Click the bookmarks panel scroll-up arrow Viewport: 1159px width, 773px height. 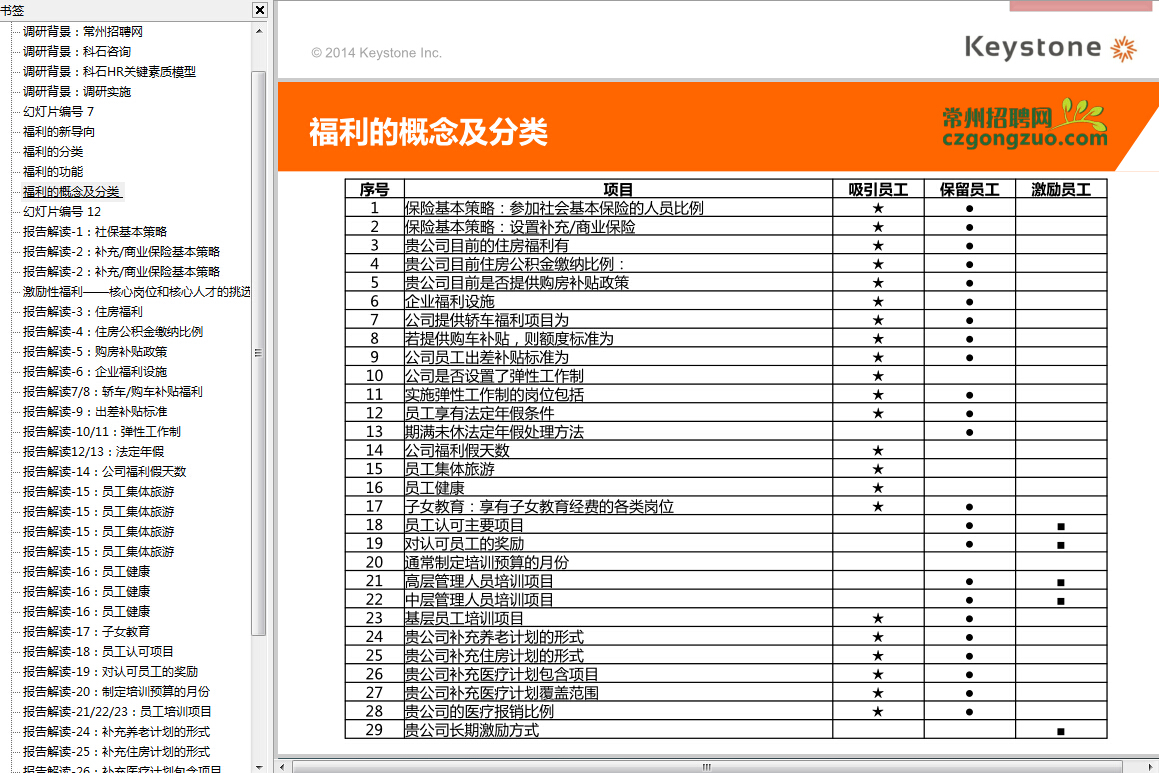coord(259,31)
